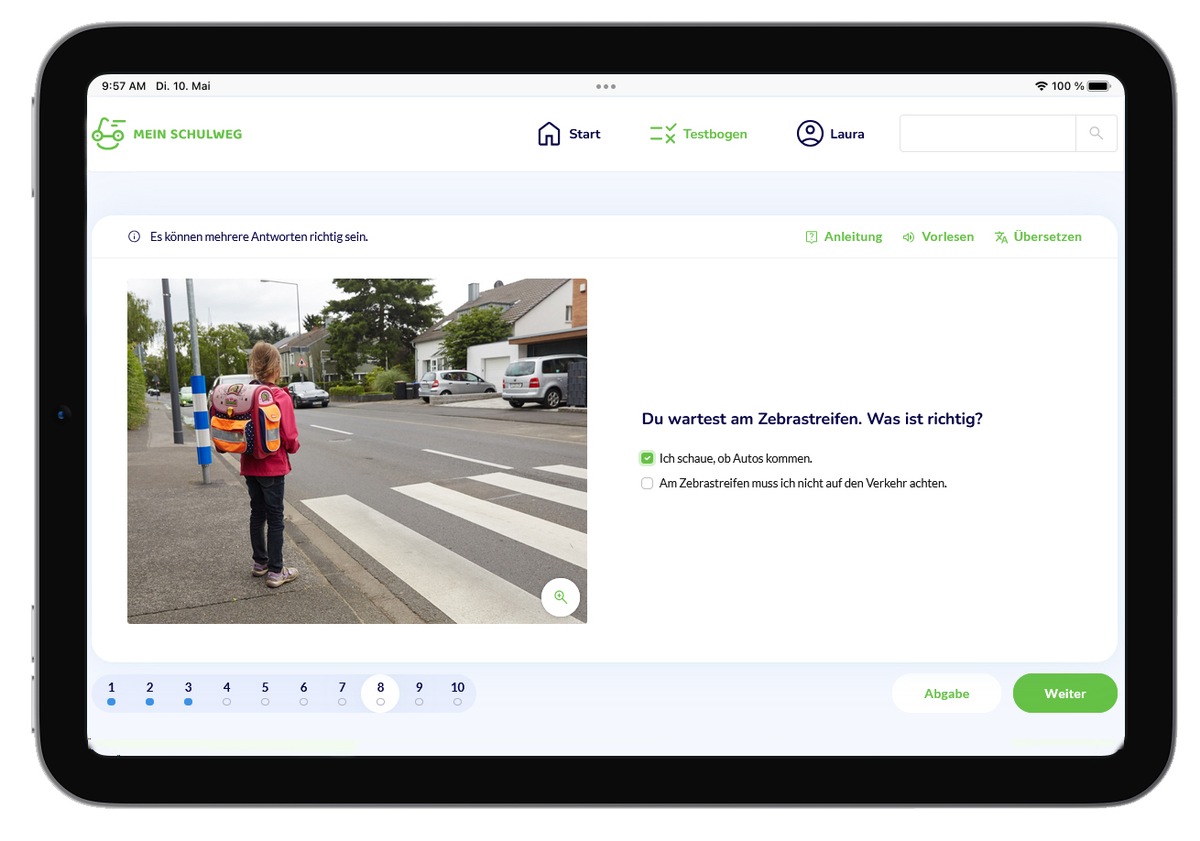The image size is (1200, 841).
Task: Jump to question 4
Action: (227, 693)
